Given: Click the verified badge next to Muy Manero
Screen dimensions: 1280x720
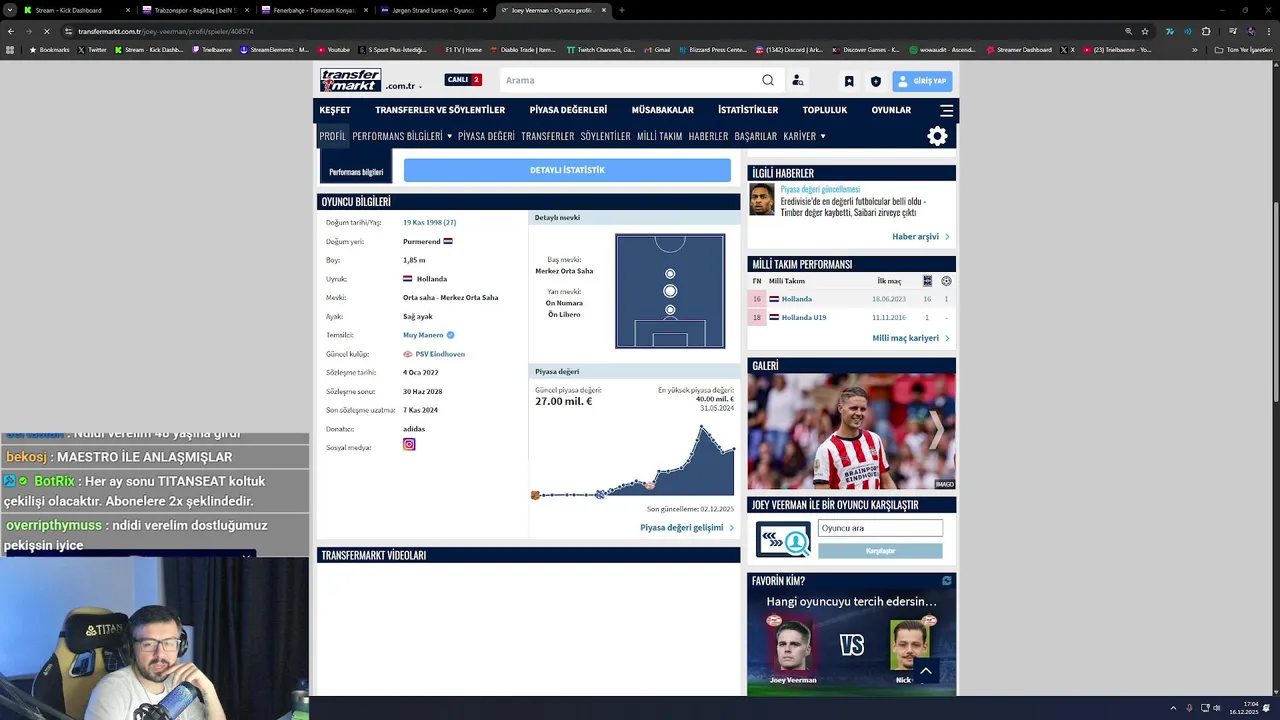Looking at the screenshot, I should [x=450, y=335].
